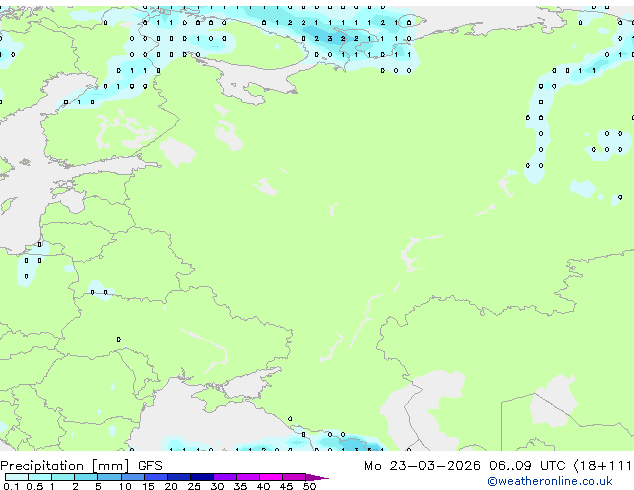Click the '06..09 UTC' time text
Image resolution: width=634 pixels, height=490 pixels.
(x=527, y=466)
